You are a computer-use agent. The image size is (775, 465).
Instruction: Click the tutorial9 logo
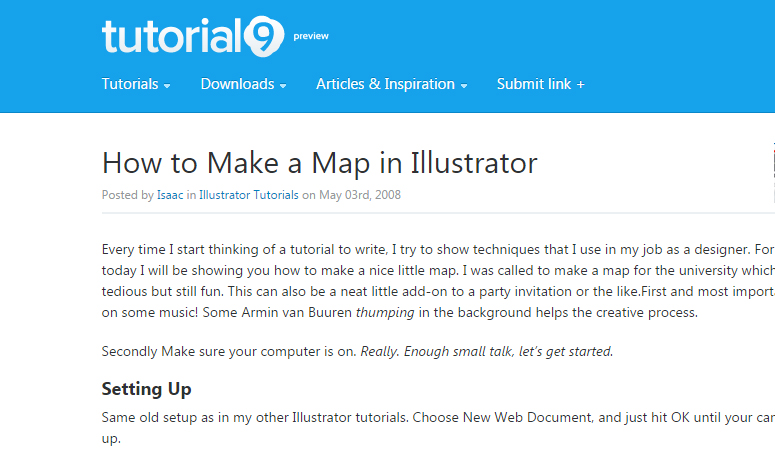[193, 36]
